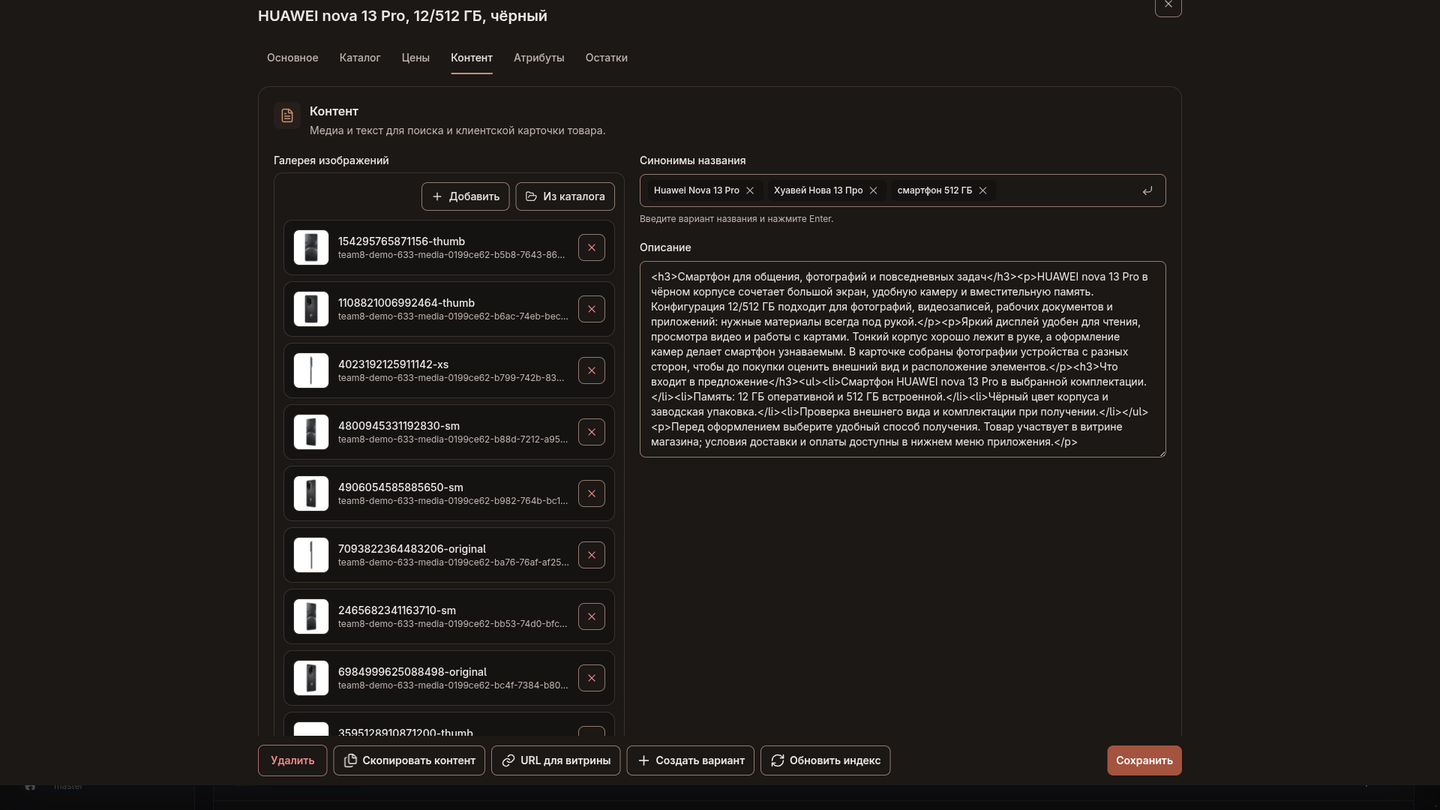This screenshot has width=1440, height=810.
Task: Switch to the Остатки tab
Action: pyautogui.click(x=607, y=58)
